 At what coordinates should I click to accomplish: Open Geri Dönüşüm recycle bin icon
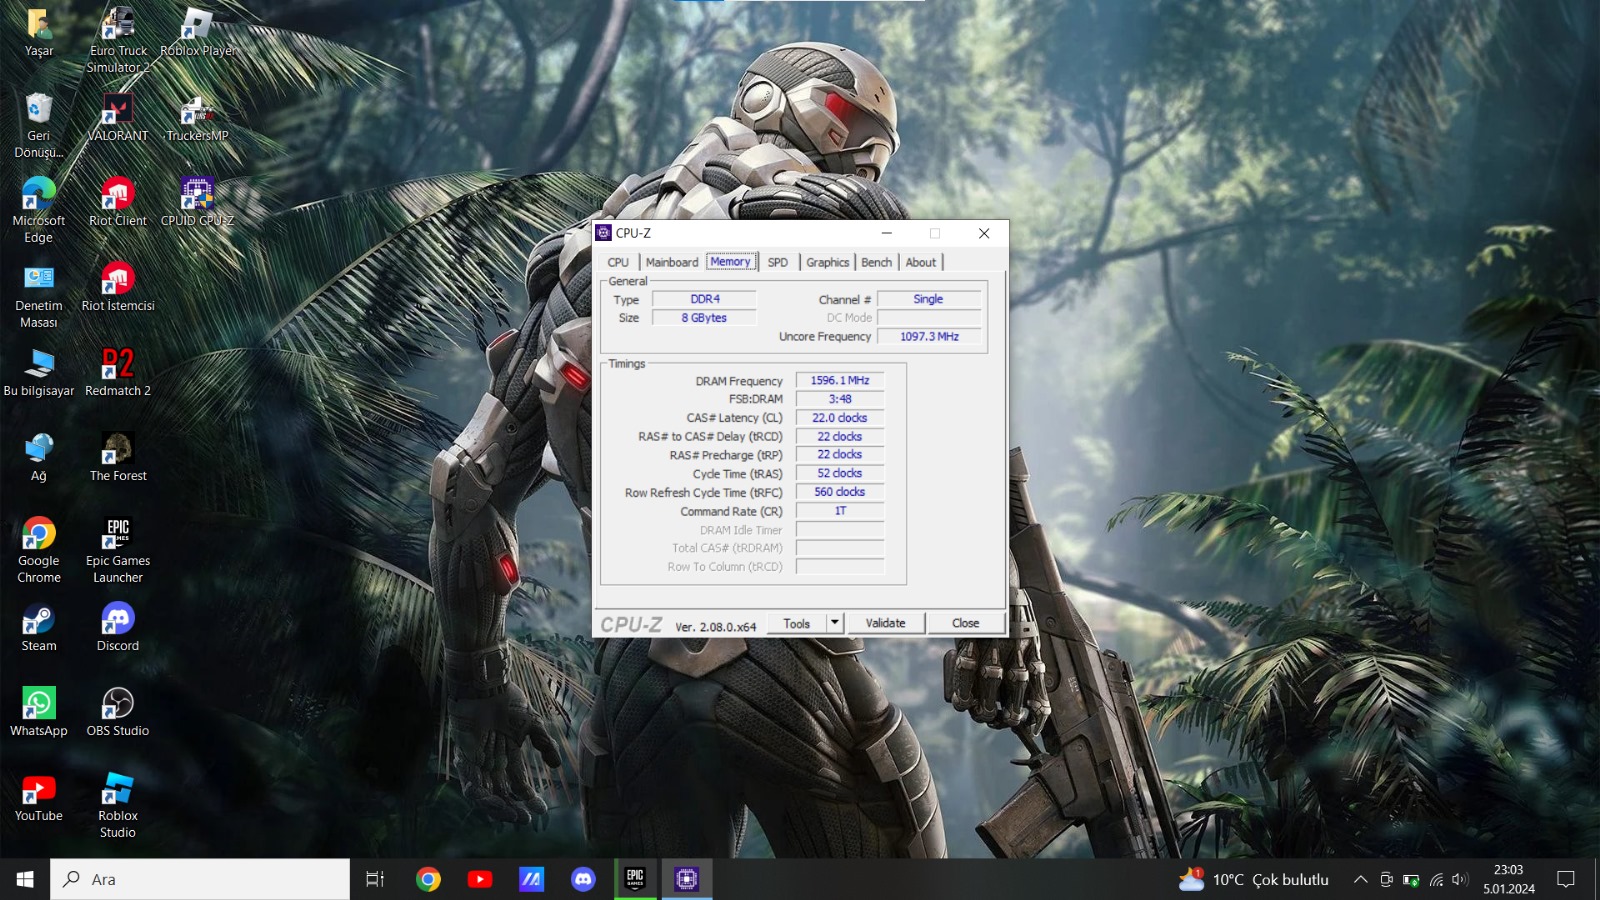(x=39, y=126)
